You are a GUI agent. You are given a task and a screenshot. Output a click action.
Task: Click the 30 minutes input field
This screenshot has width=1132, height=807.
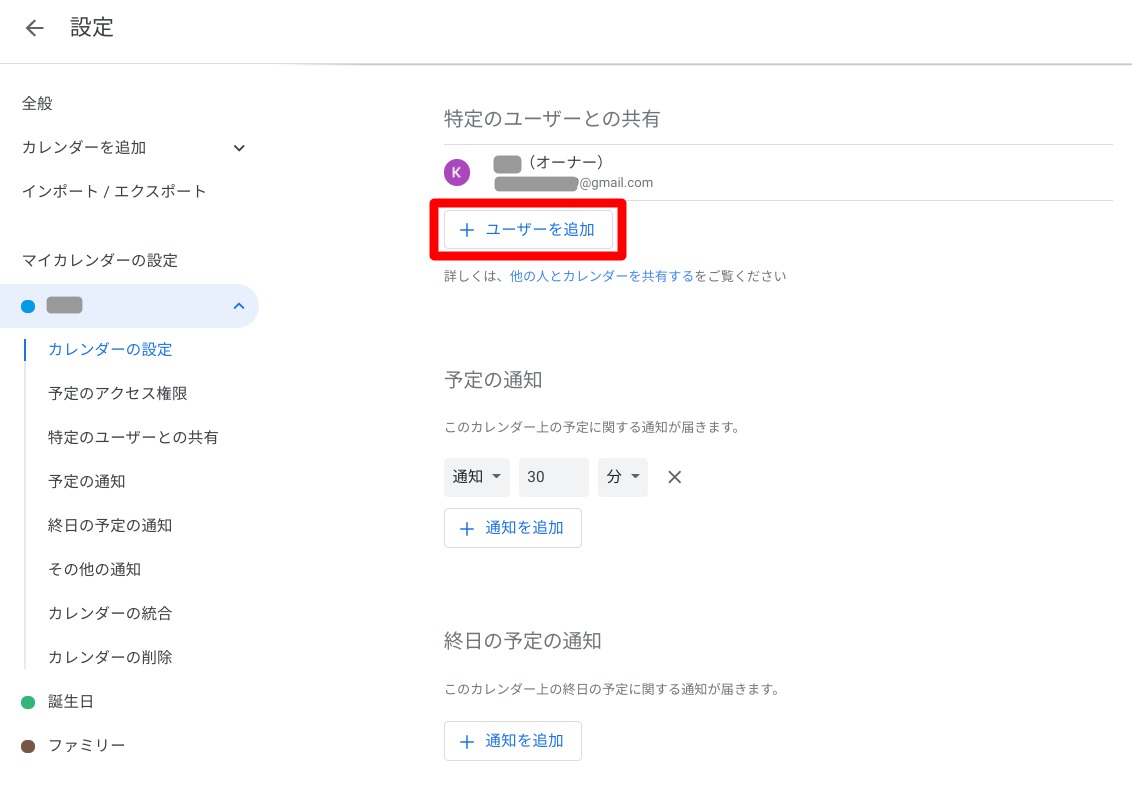pyautogui.click(x=553, y=477)
